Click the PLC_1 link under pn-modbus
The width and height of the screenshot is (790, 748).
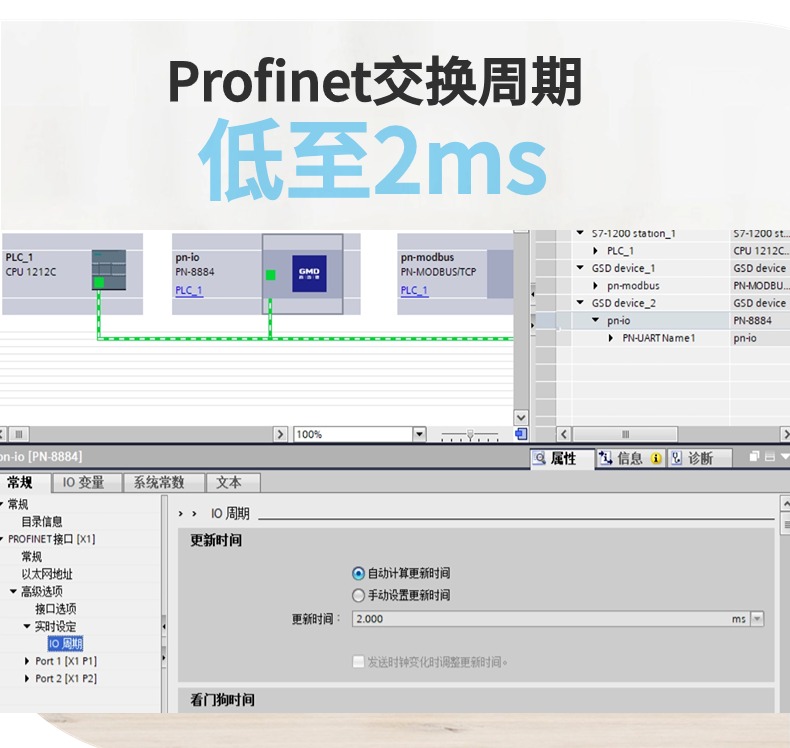414,290
